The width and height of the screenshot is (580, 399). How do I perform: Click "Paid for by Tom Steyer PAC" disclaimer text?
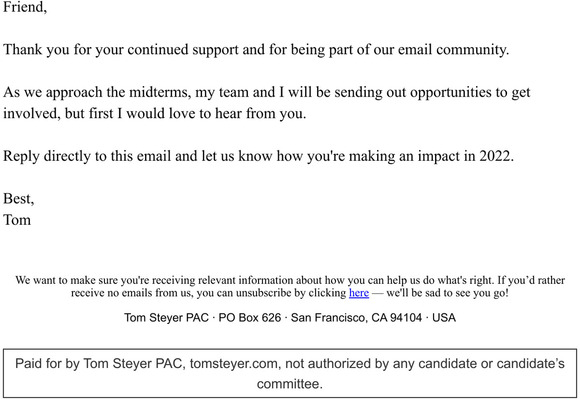[99, 364]
